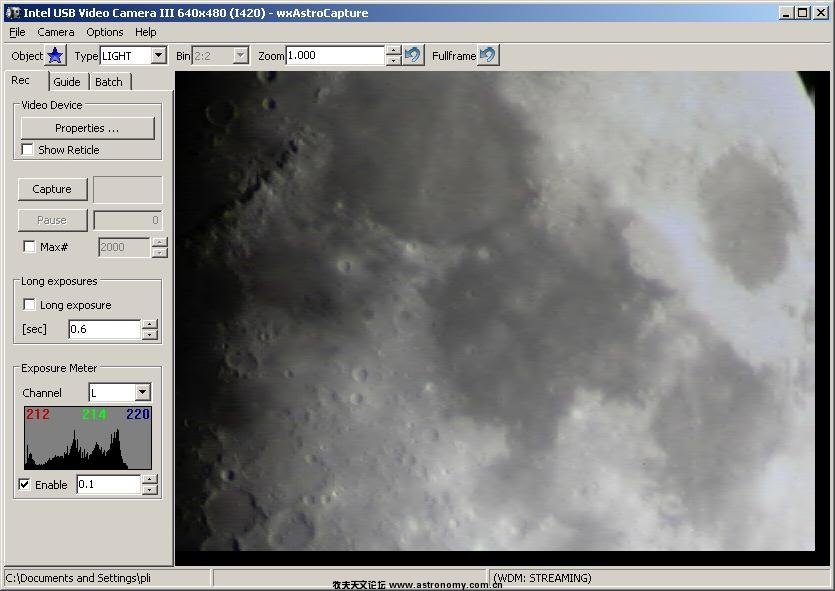Uncheck the Exposure Meter Enable checkbox
Screen dimensions: 835x591
[25, 485]
